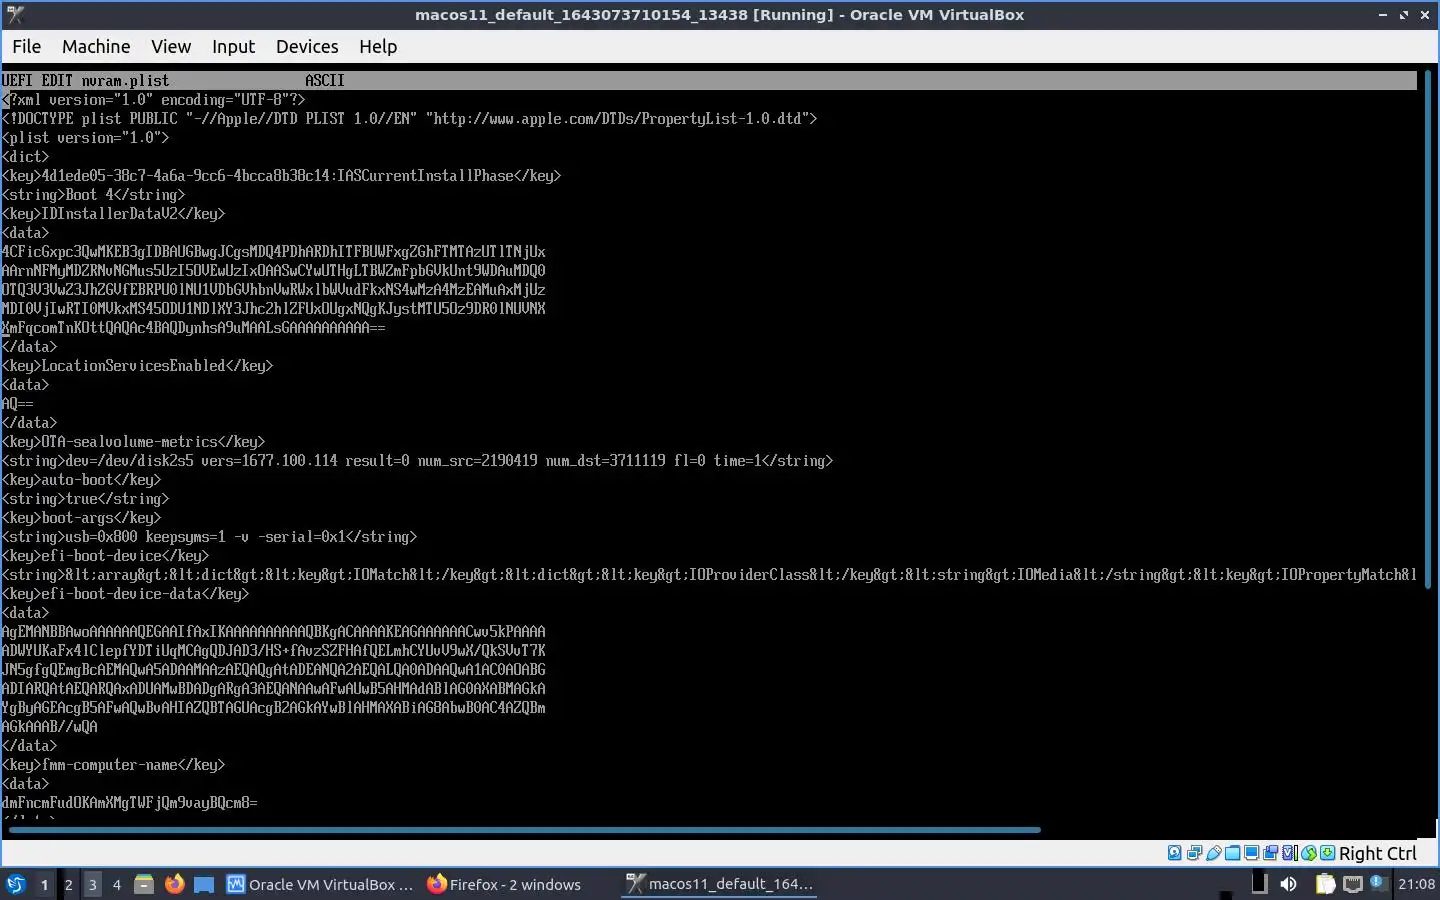Click the LocationServicesEnabled key line
Viewport: 1440px width, 900px height.
(137, 365)
